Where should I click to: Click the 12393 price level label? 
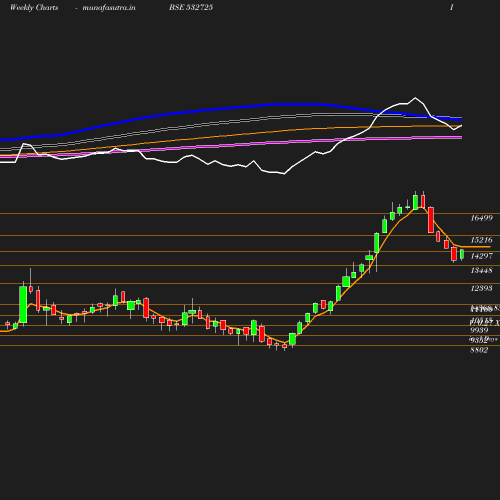[482, 288]
